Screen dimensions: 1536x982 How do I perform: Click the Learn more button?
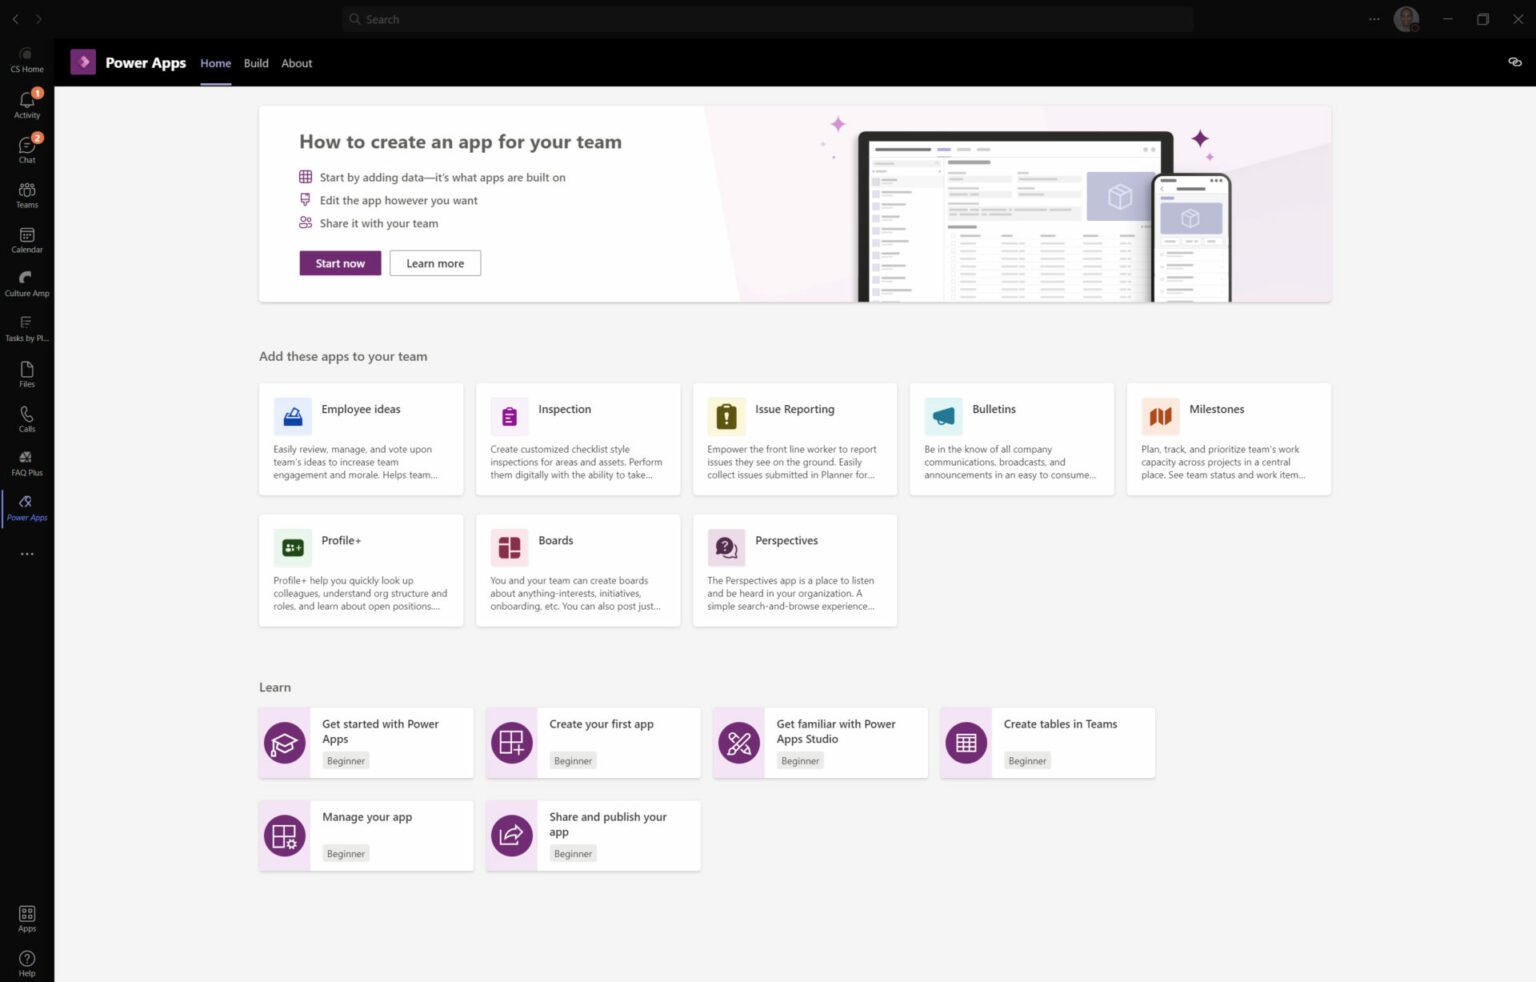tap(435, 263)
